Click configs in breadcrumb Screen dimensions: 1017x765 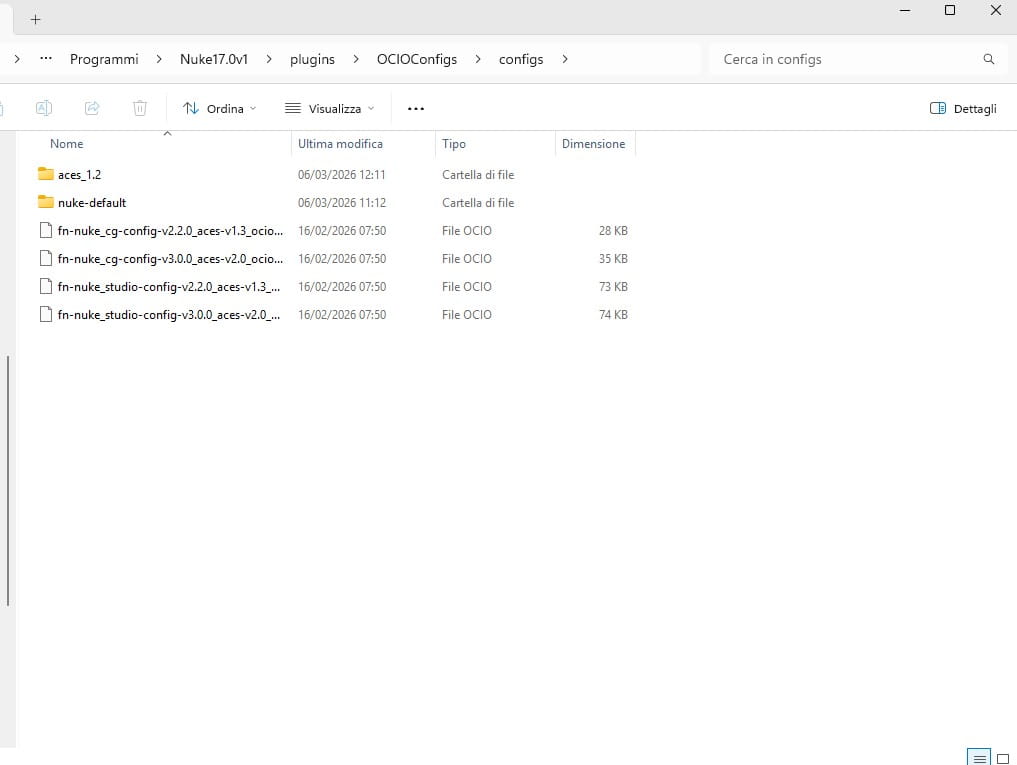(x=521, y=59)
